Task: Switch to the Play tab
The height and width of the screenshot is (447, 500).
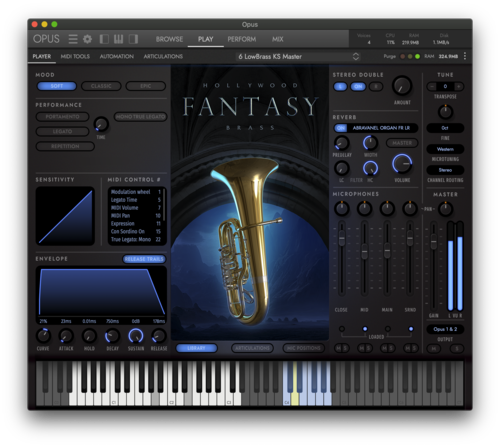Action: tap(205, 39)
